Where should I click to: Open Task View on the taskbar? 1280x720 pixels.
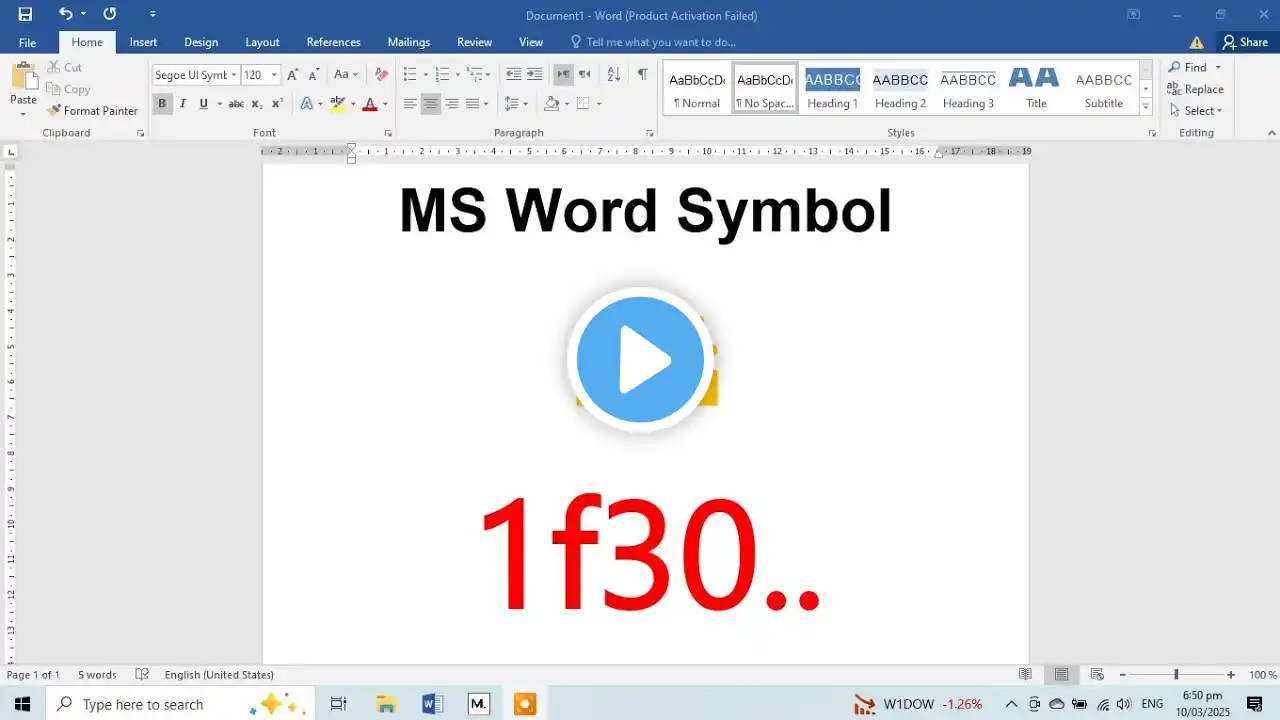[338, 704]
